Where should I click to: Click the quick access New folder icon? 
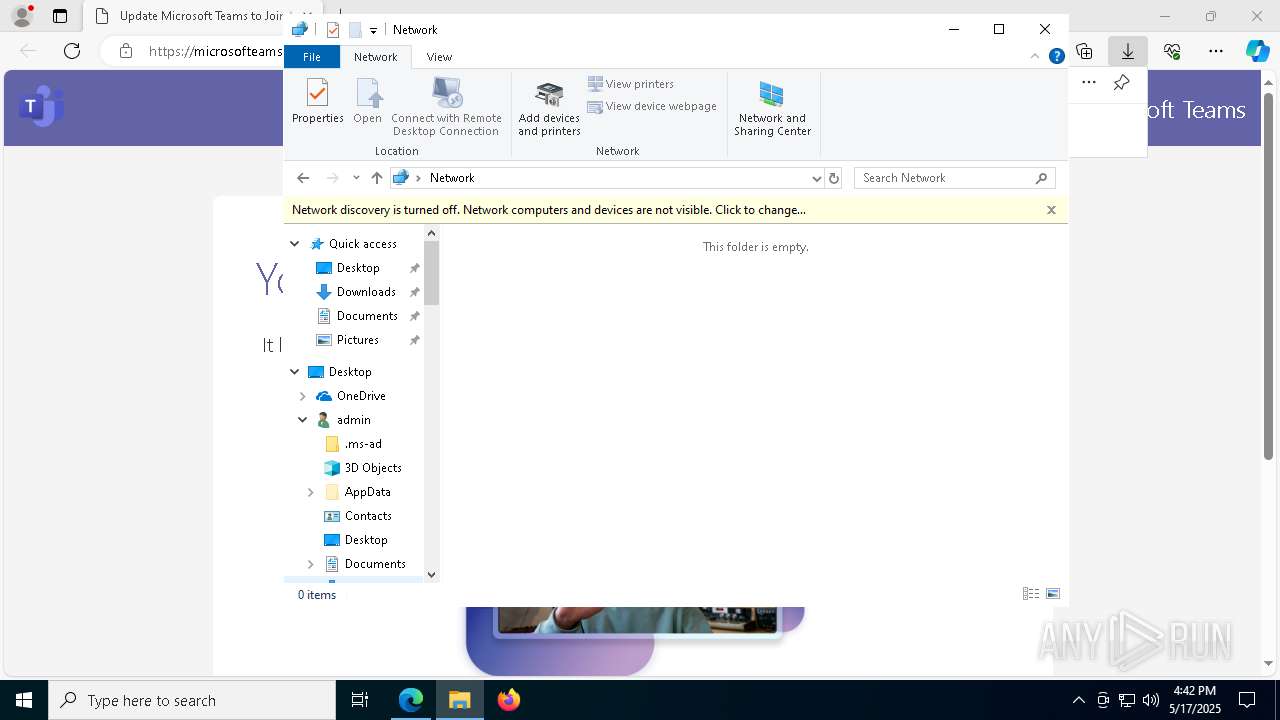(x=355, y=30)
